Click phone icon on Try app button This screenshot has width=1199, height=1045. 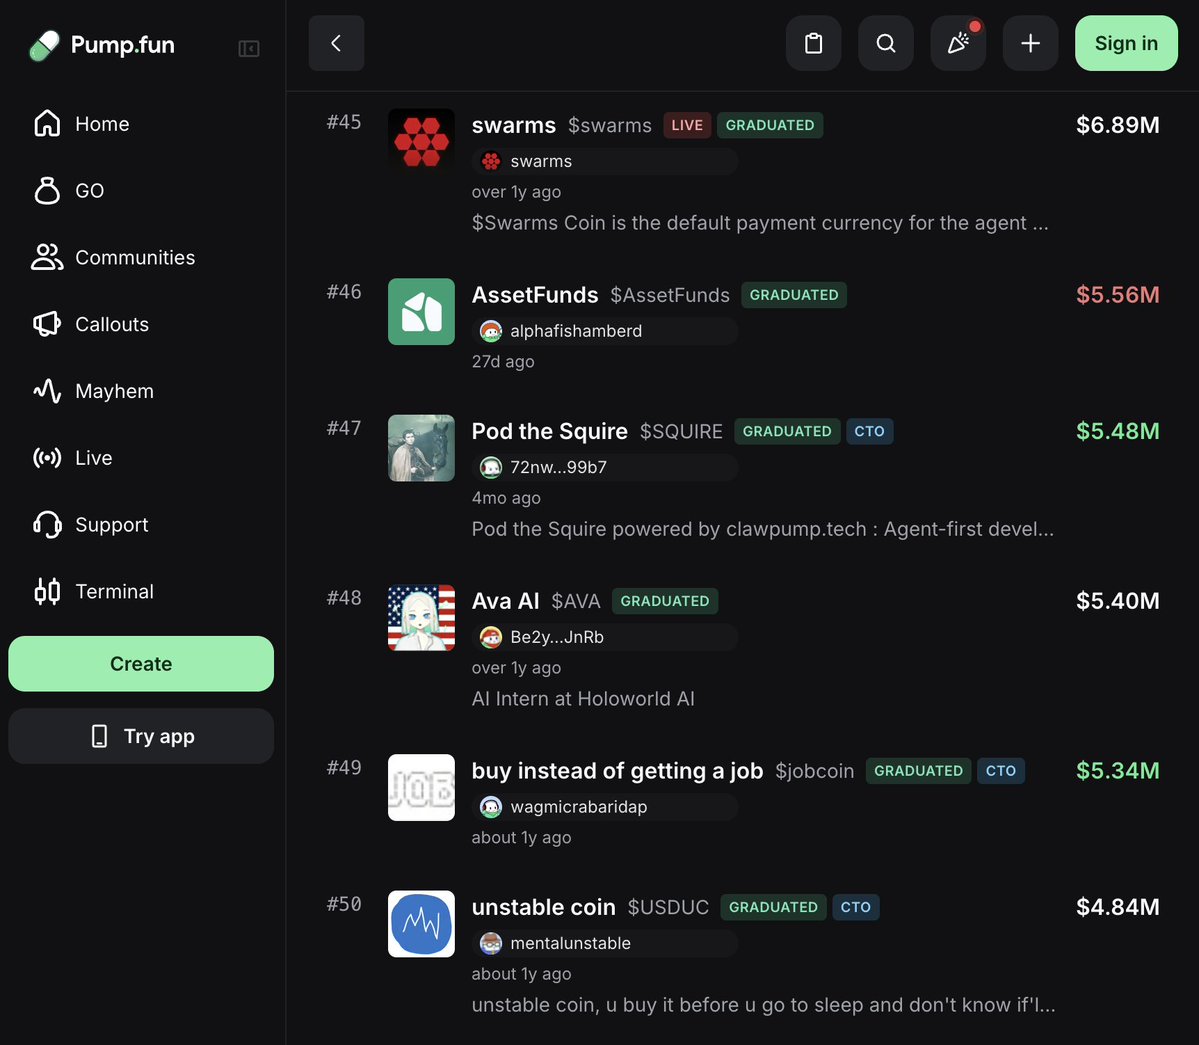tap(99, 736)
